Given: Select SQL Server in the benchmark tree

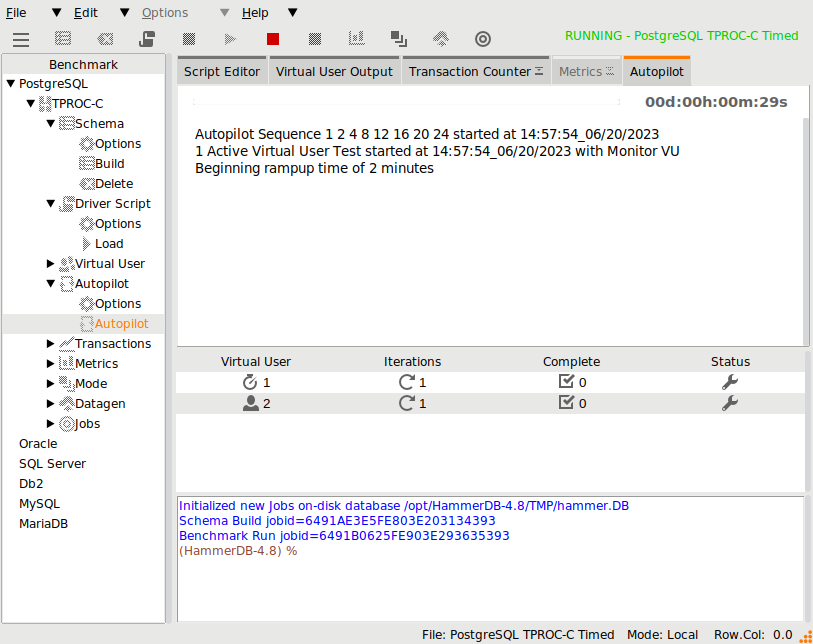Looking at the screenshot, I should click(52, 464).
